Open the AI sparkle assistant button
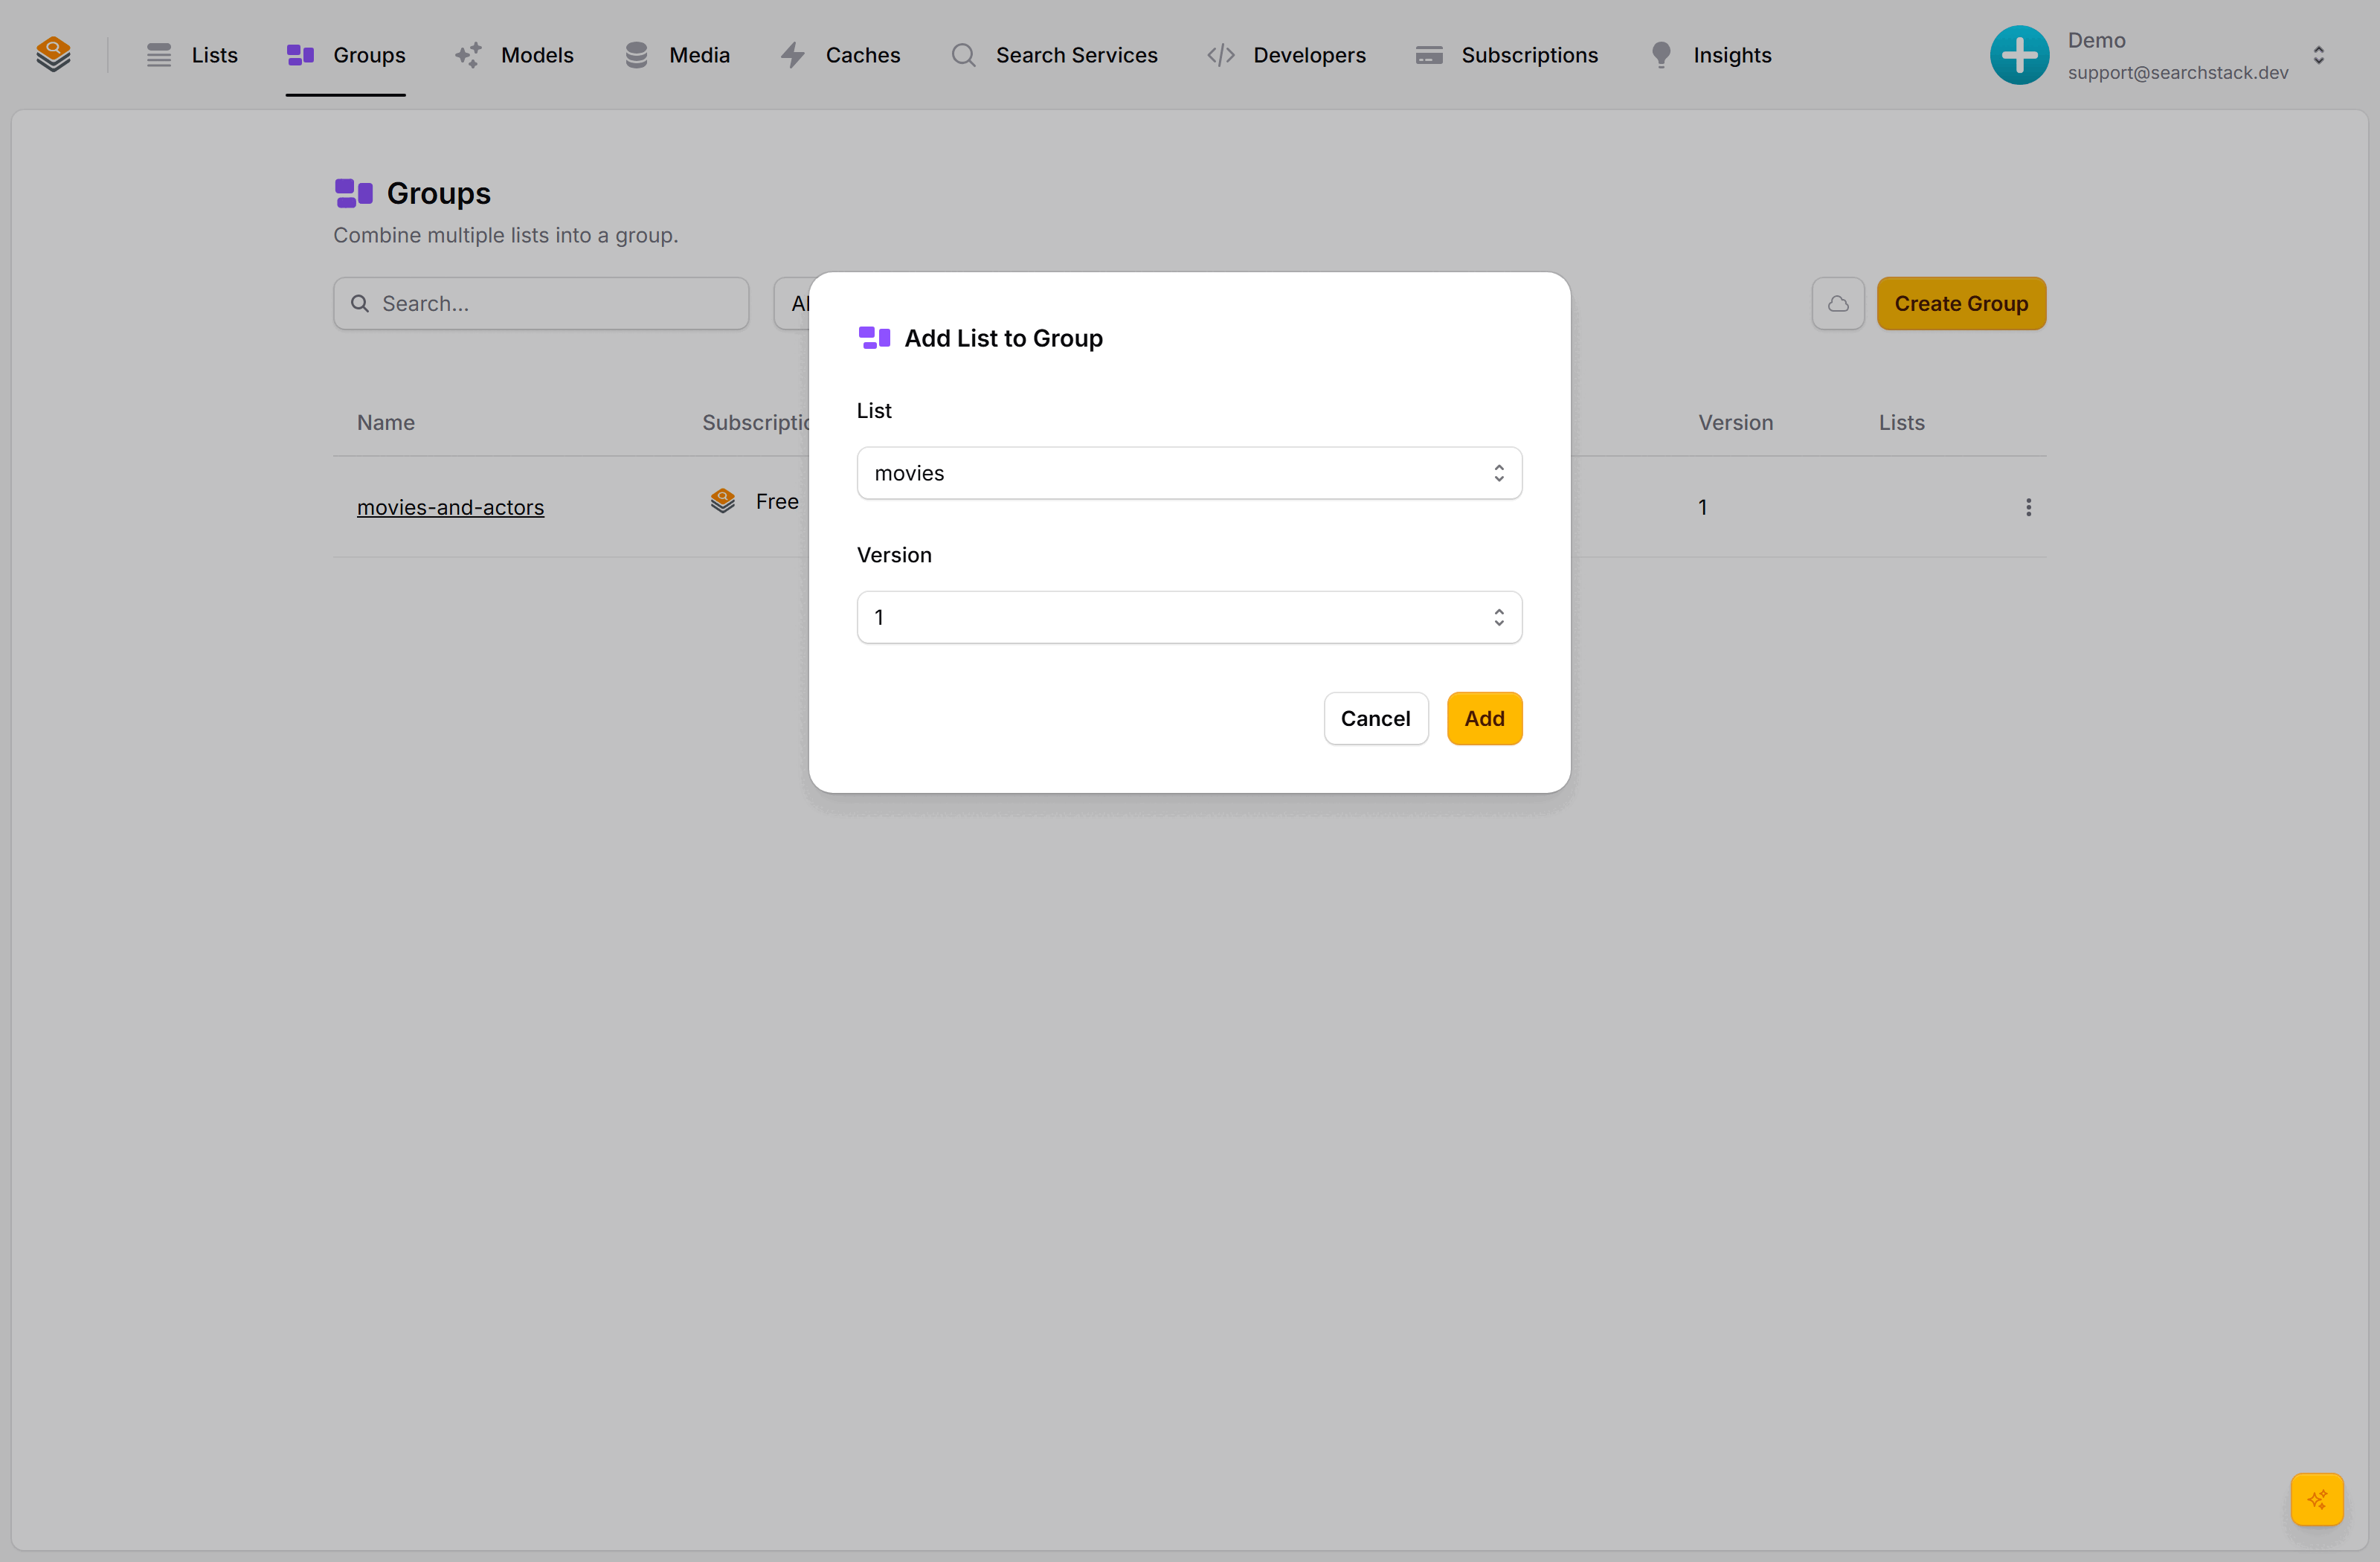Viewport: 2380px width, 1562px height. coord(2317,1499)
